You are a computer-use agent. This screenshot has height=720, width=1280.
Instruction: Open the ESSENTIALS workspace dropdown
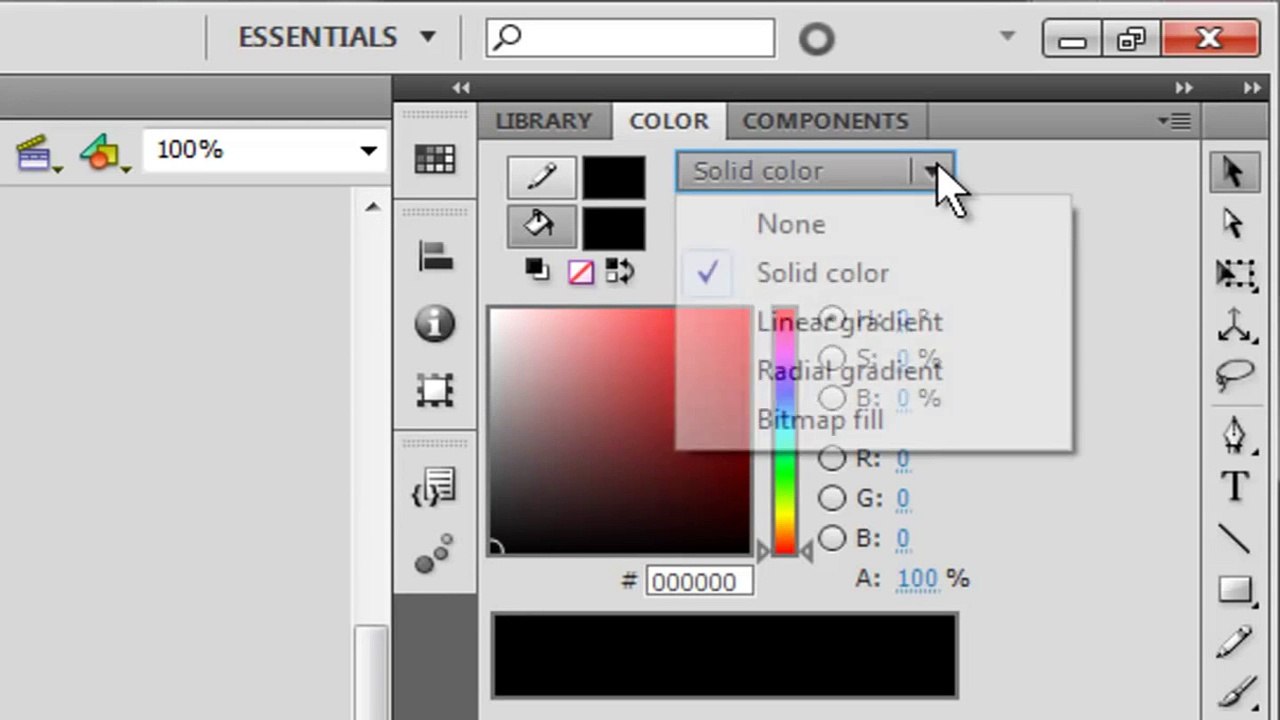pyautogui.click(x=337, y=37)
